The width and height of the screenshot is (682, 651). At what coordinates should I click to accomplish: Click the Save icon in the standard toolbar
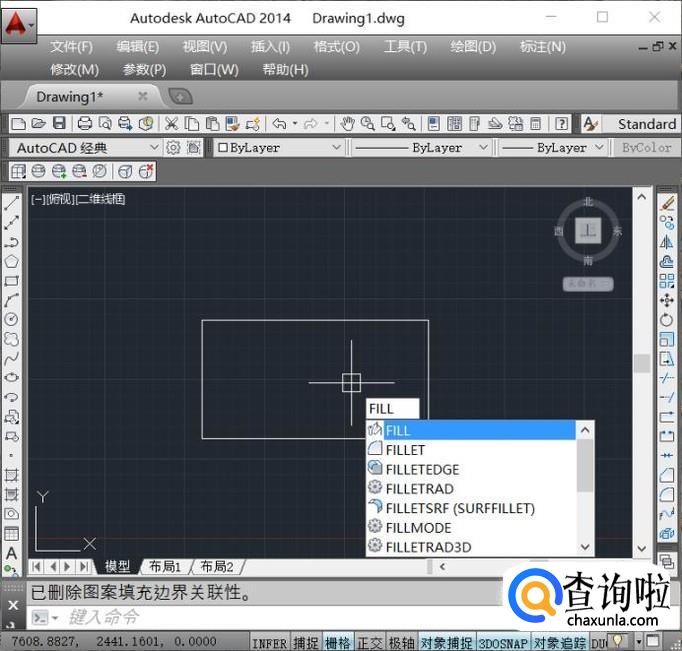59,124
